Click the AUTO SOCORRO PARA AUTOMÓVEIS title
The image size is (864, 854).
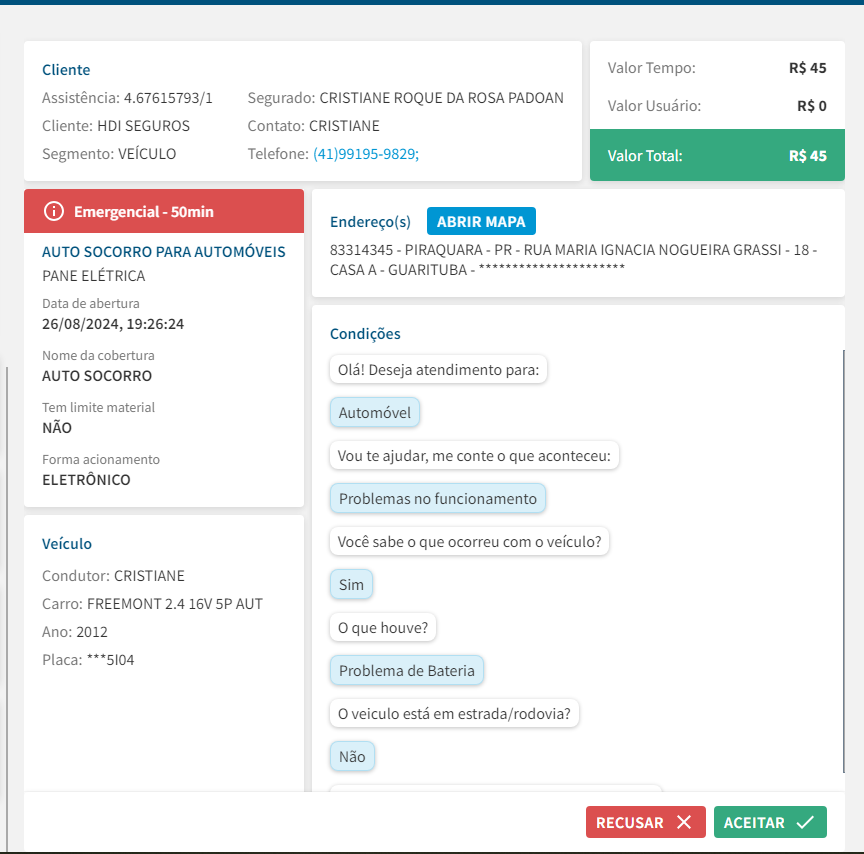tap(164, 252)
